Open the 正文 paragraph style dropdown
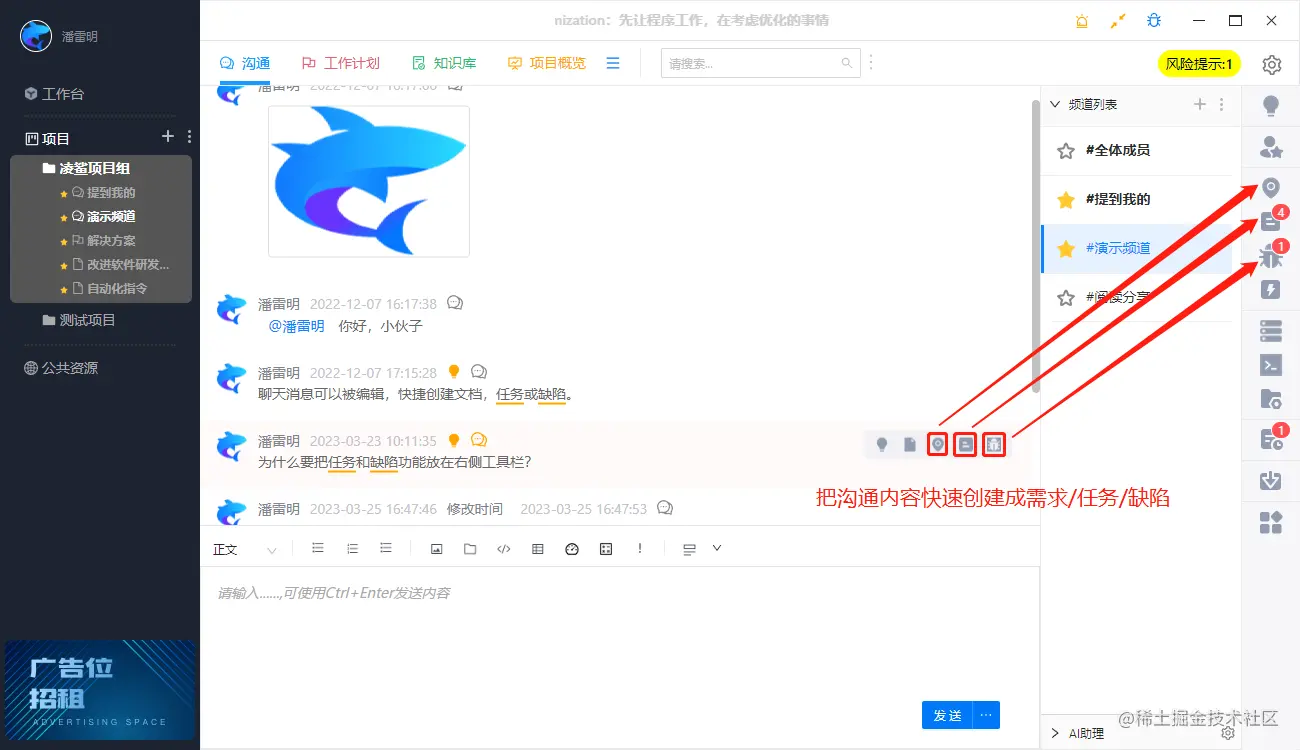The image size is (1300, 750). 245,549
